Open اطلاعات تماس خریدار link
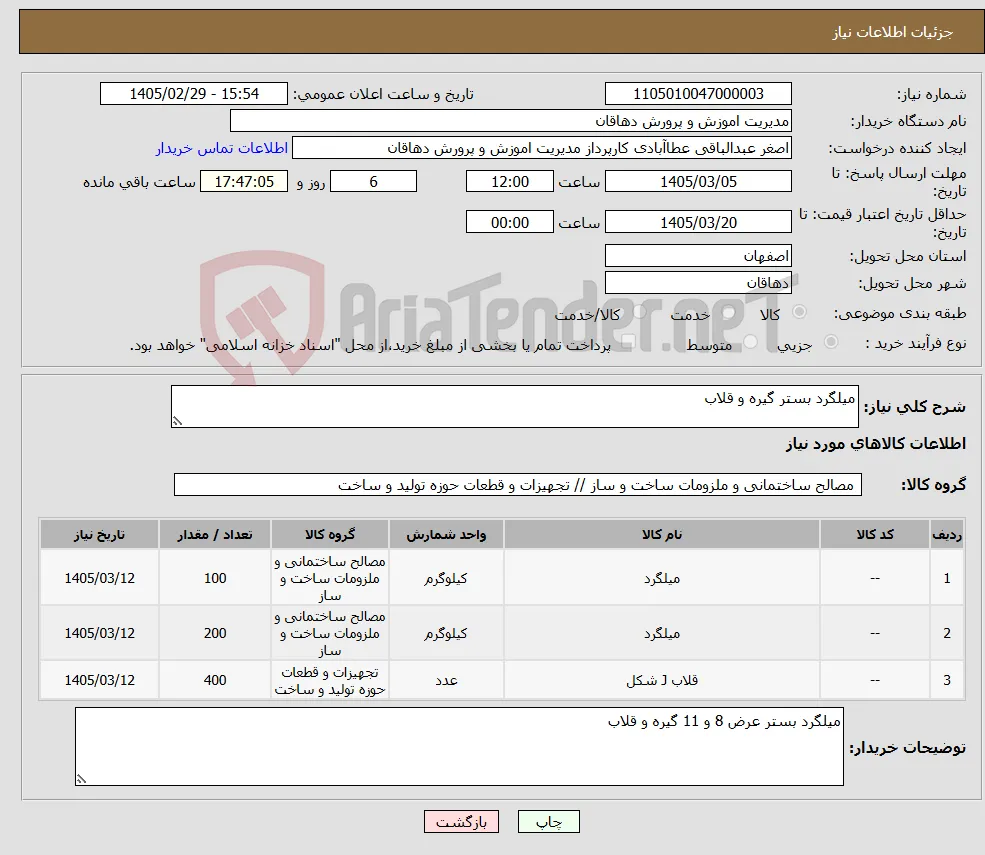The image size is (985, 855). tap(222, 148)
